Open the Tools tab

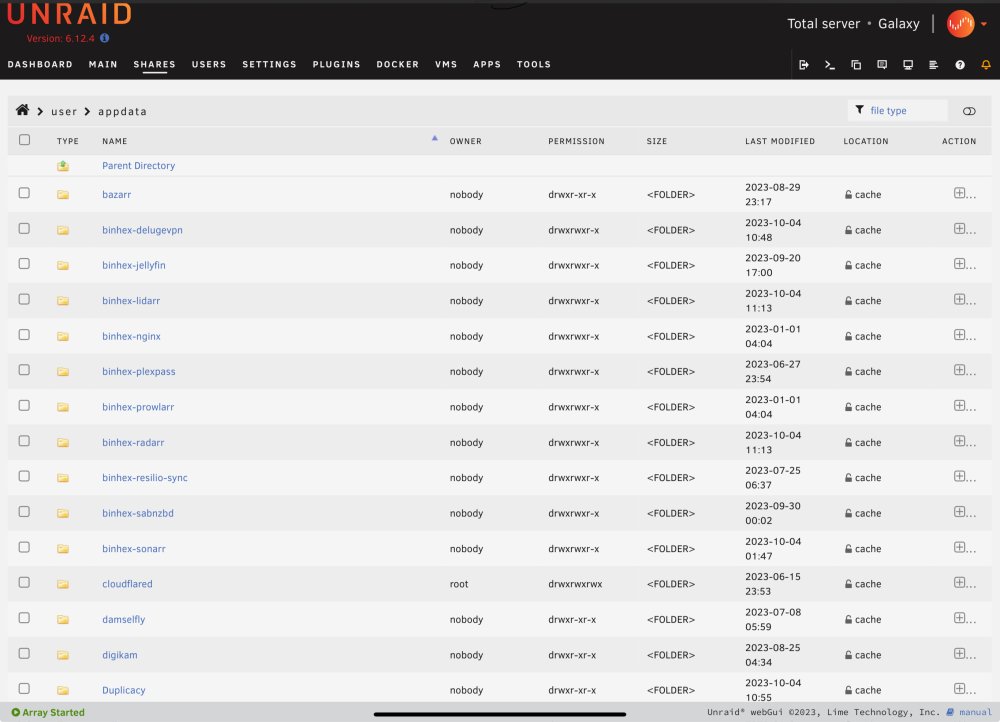[534, 64]
